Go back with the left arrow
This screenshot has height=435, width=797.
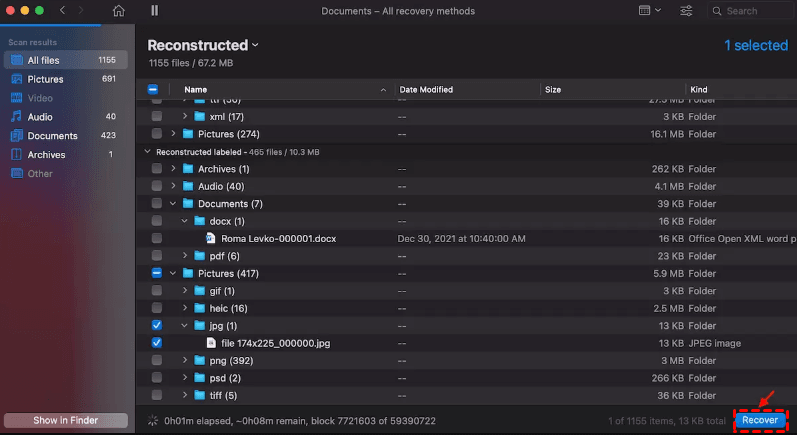62,11
